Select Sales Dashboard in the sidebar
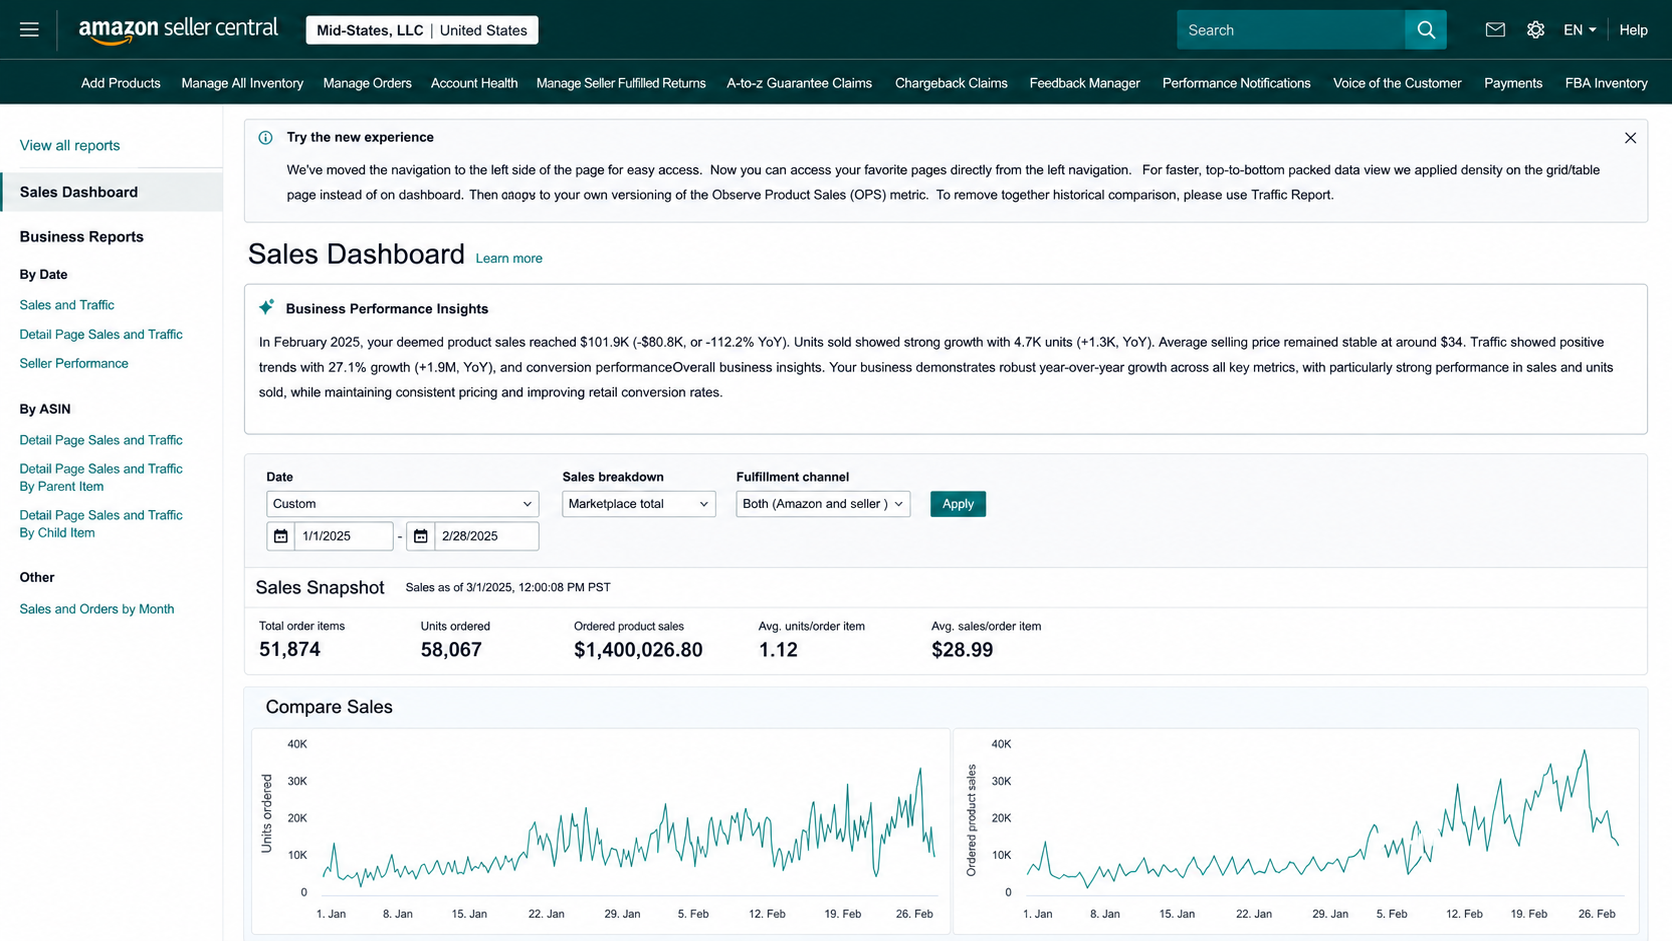The image size is (1672, 941). click(x=111, y=192)
